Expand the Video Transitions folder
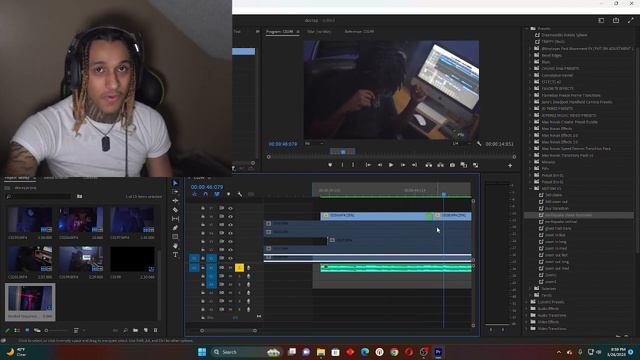This screenshot has width=640, height=360. (527, 329)
